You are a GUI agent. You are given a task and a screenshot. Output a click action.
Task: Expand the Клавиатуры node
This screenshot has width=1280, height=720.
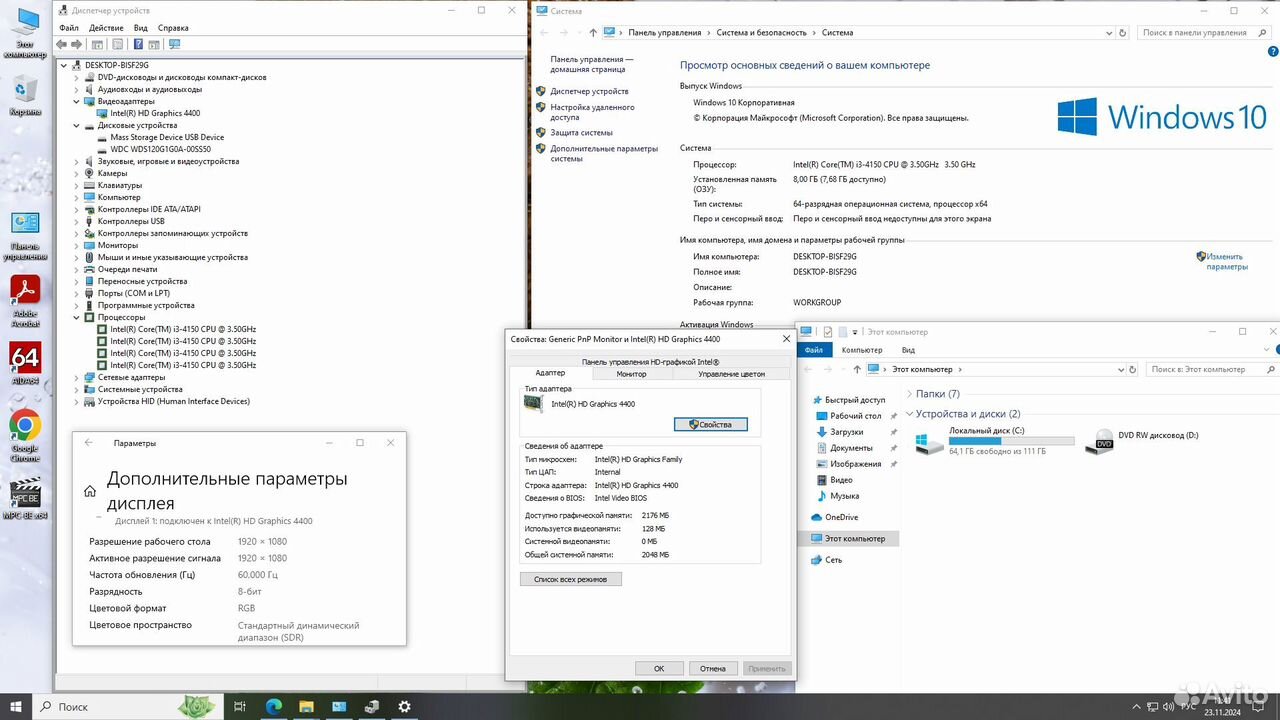(x=77, y=185)
